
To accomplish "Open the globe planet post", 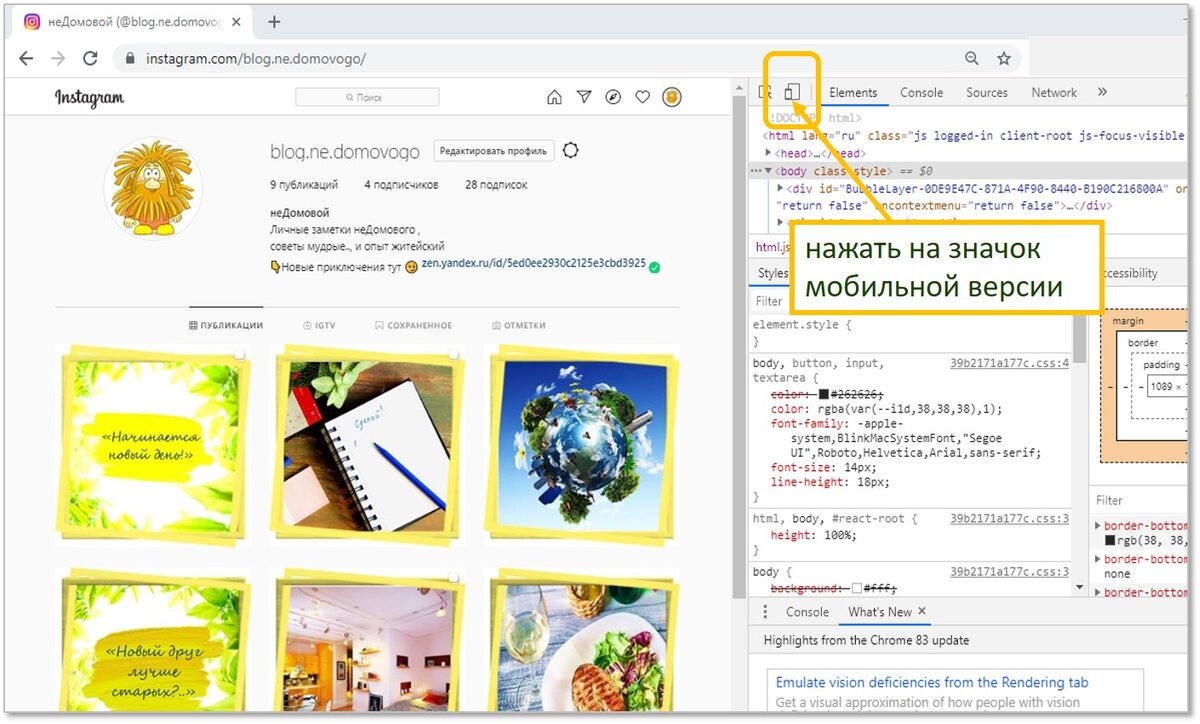I will click(x=580, y=444).
